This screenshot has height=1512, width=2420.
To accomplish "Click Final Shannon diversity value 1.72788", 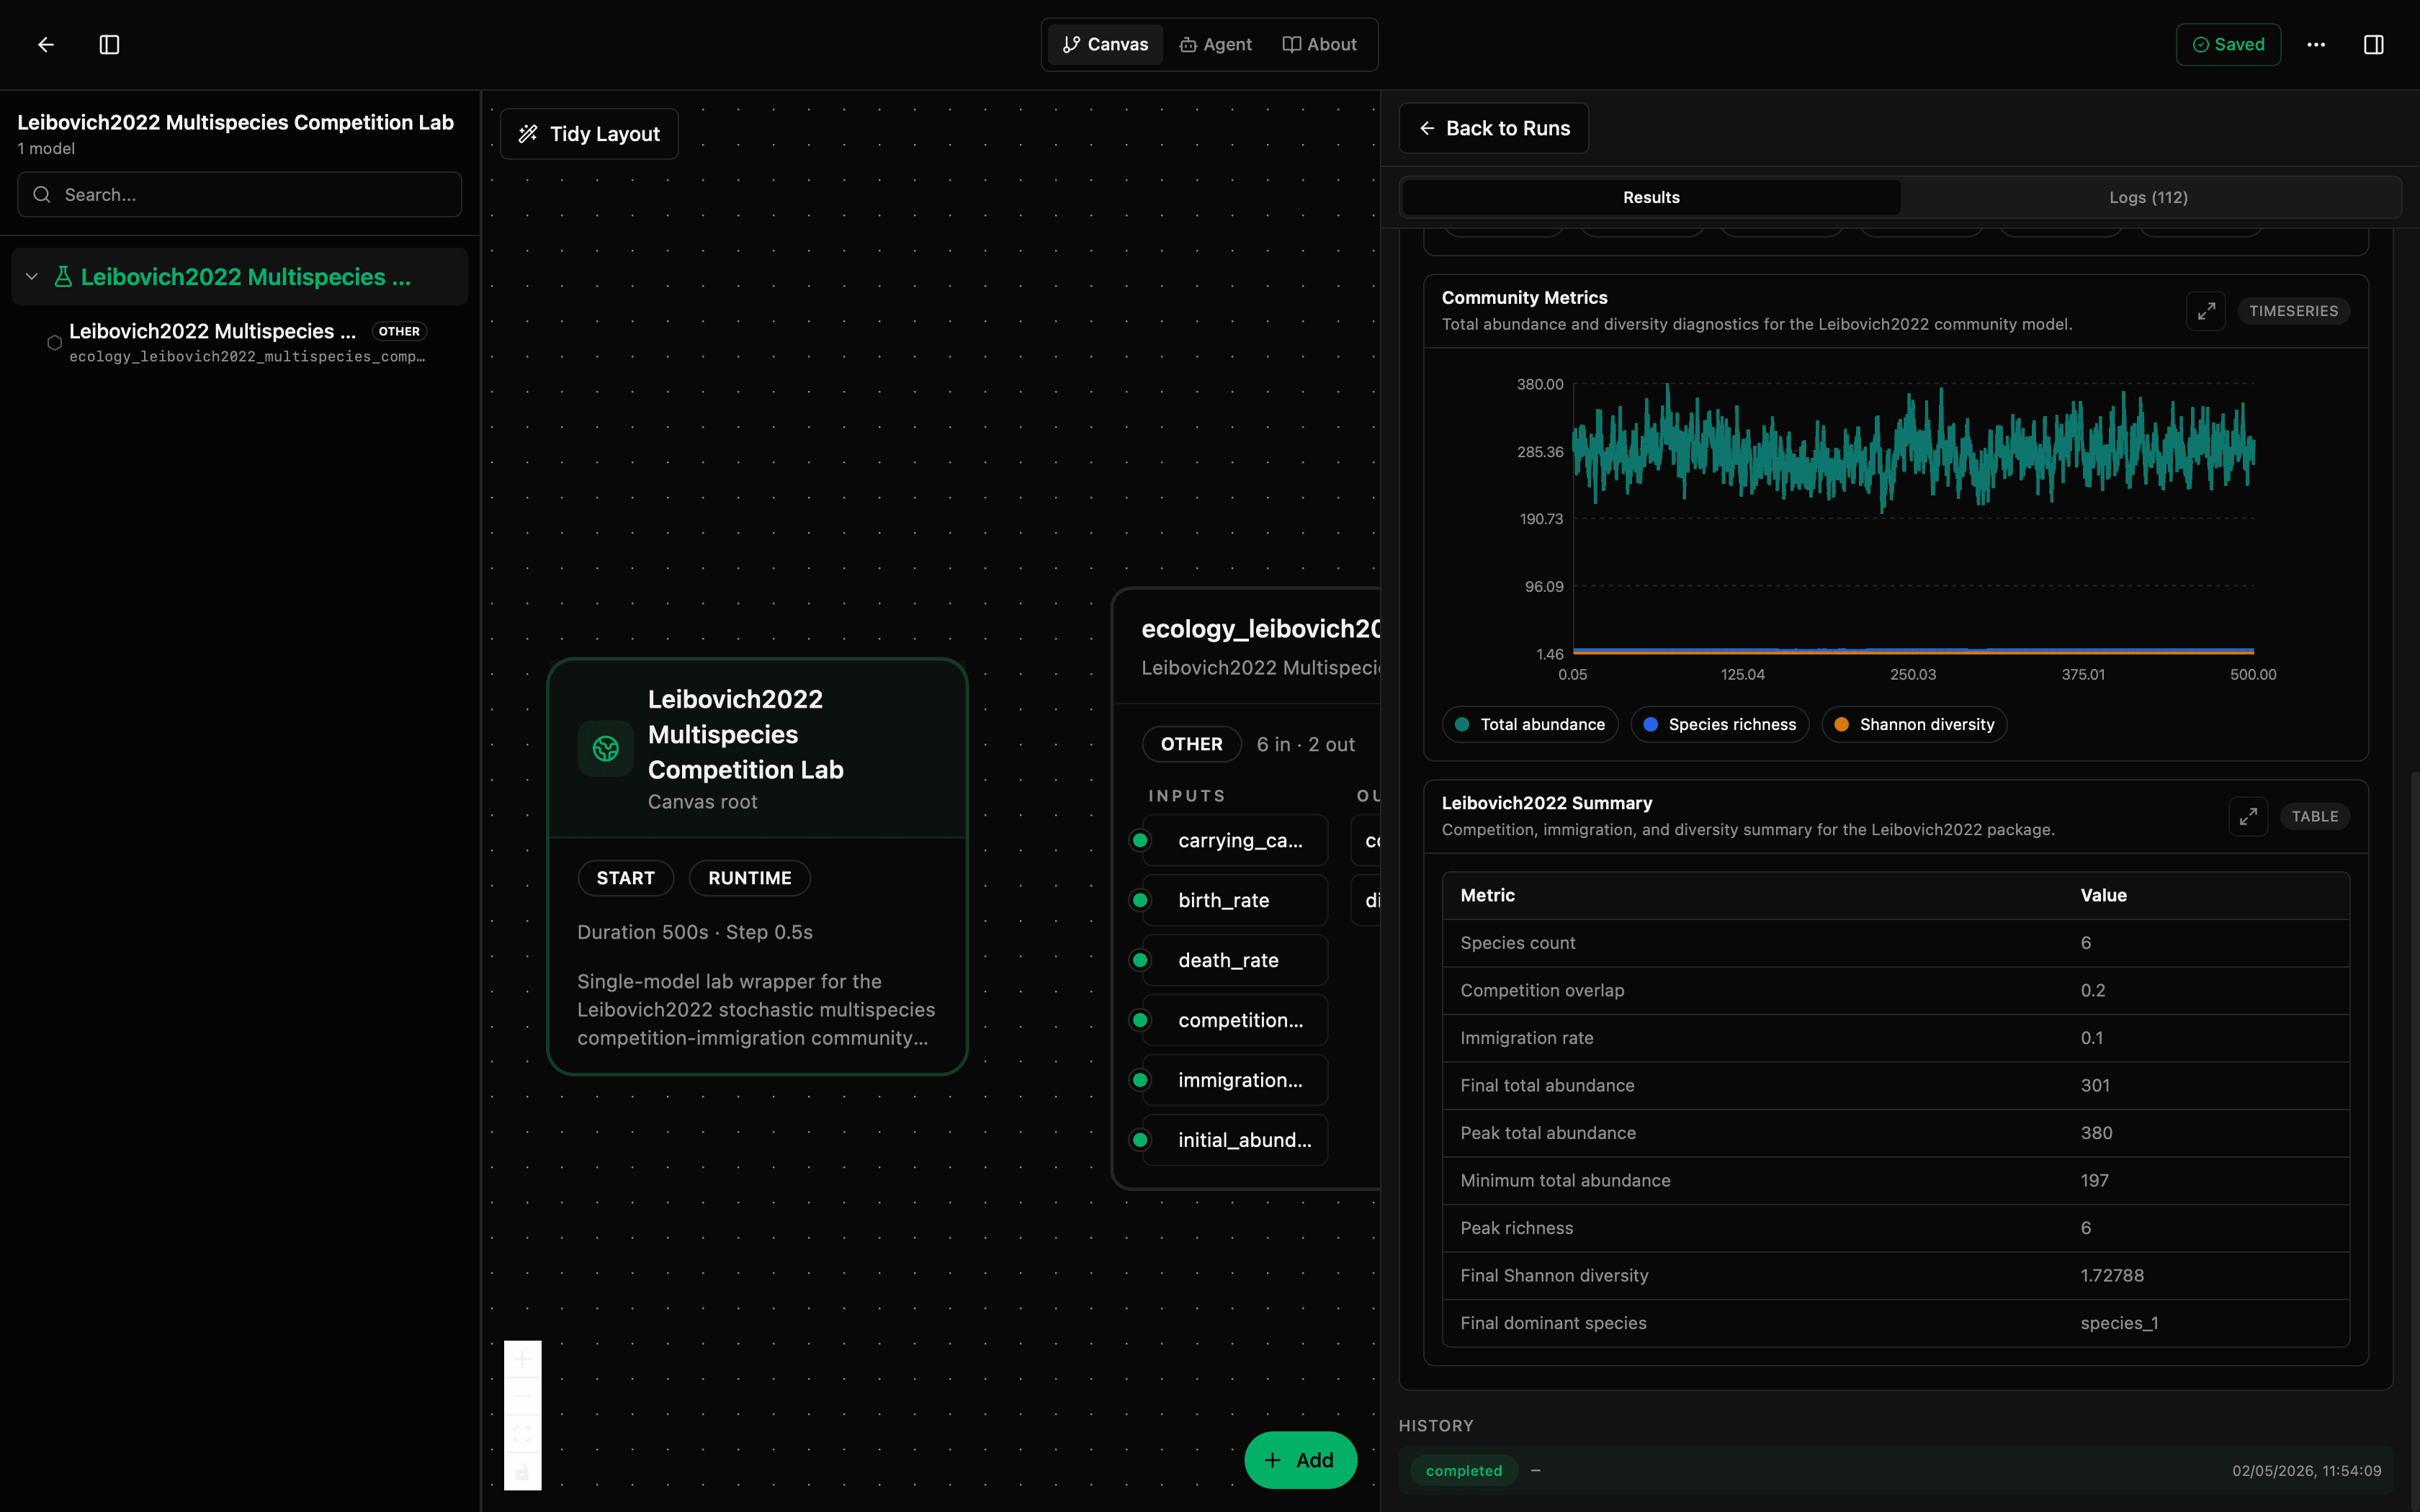I will (2112, 1275).
